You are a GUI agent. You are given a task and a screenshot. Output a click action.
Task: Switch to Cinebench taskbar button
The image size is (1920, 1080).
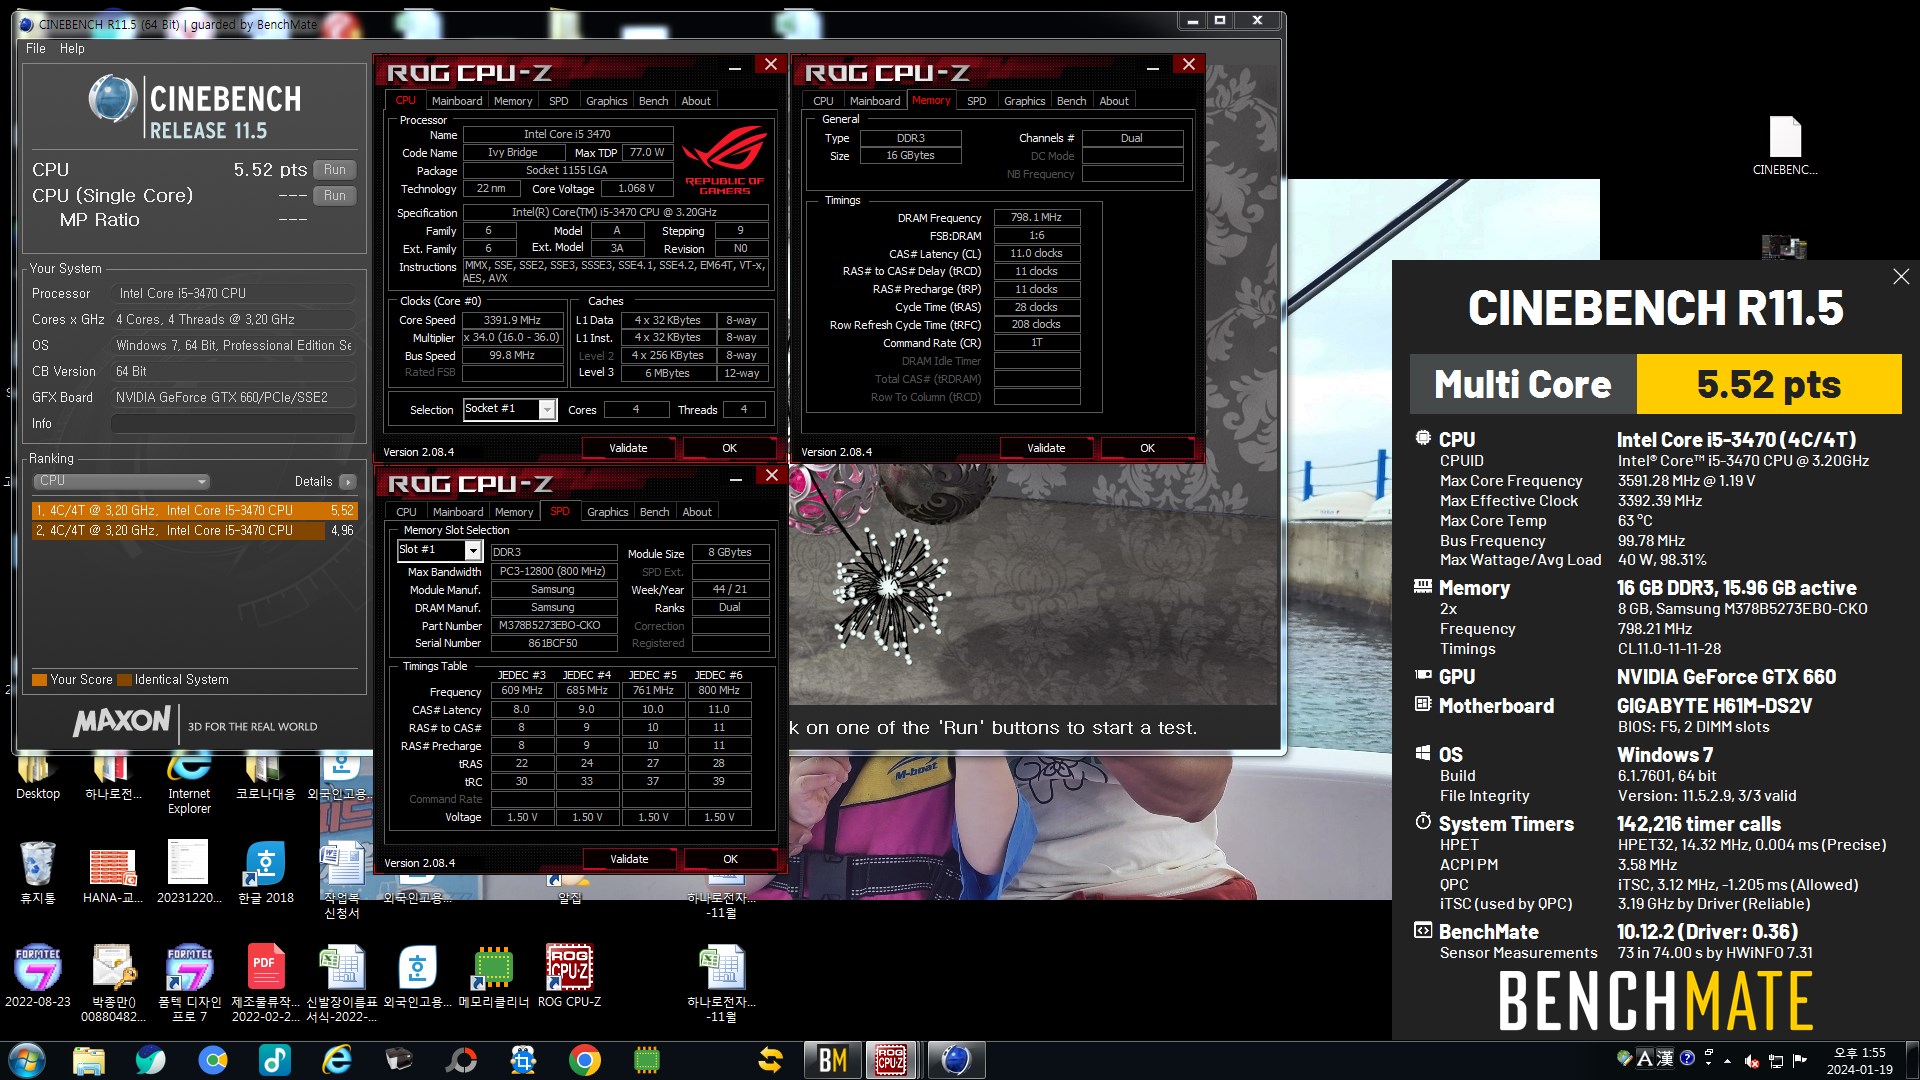pyautogui.click(x=956, y=1060)
